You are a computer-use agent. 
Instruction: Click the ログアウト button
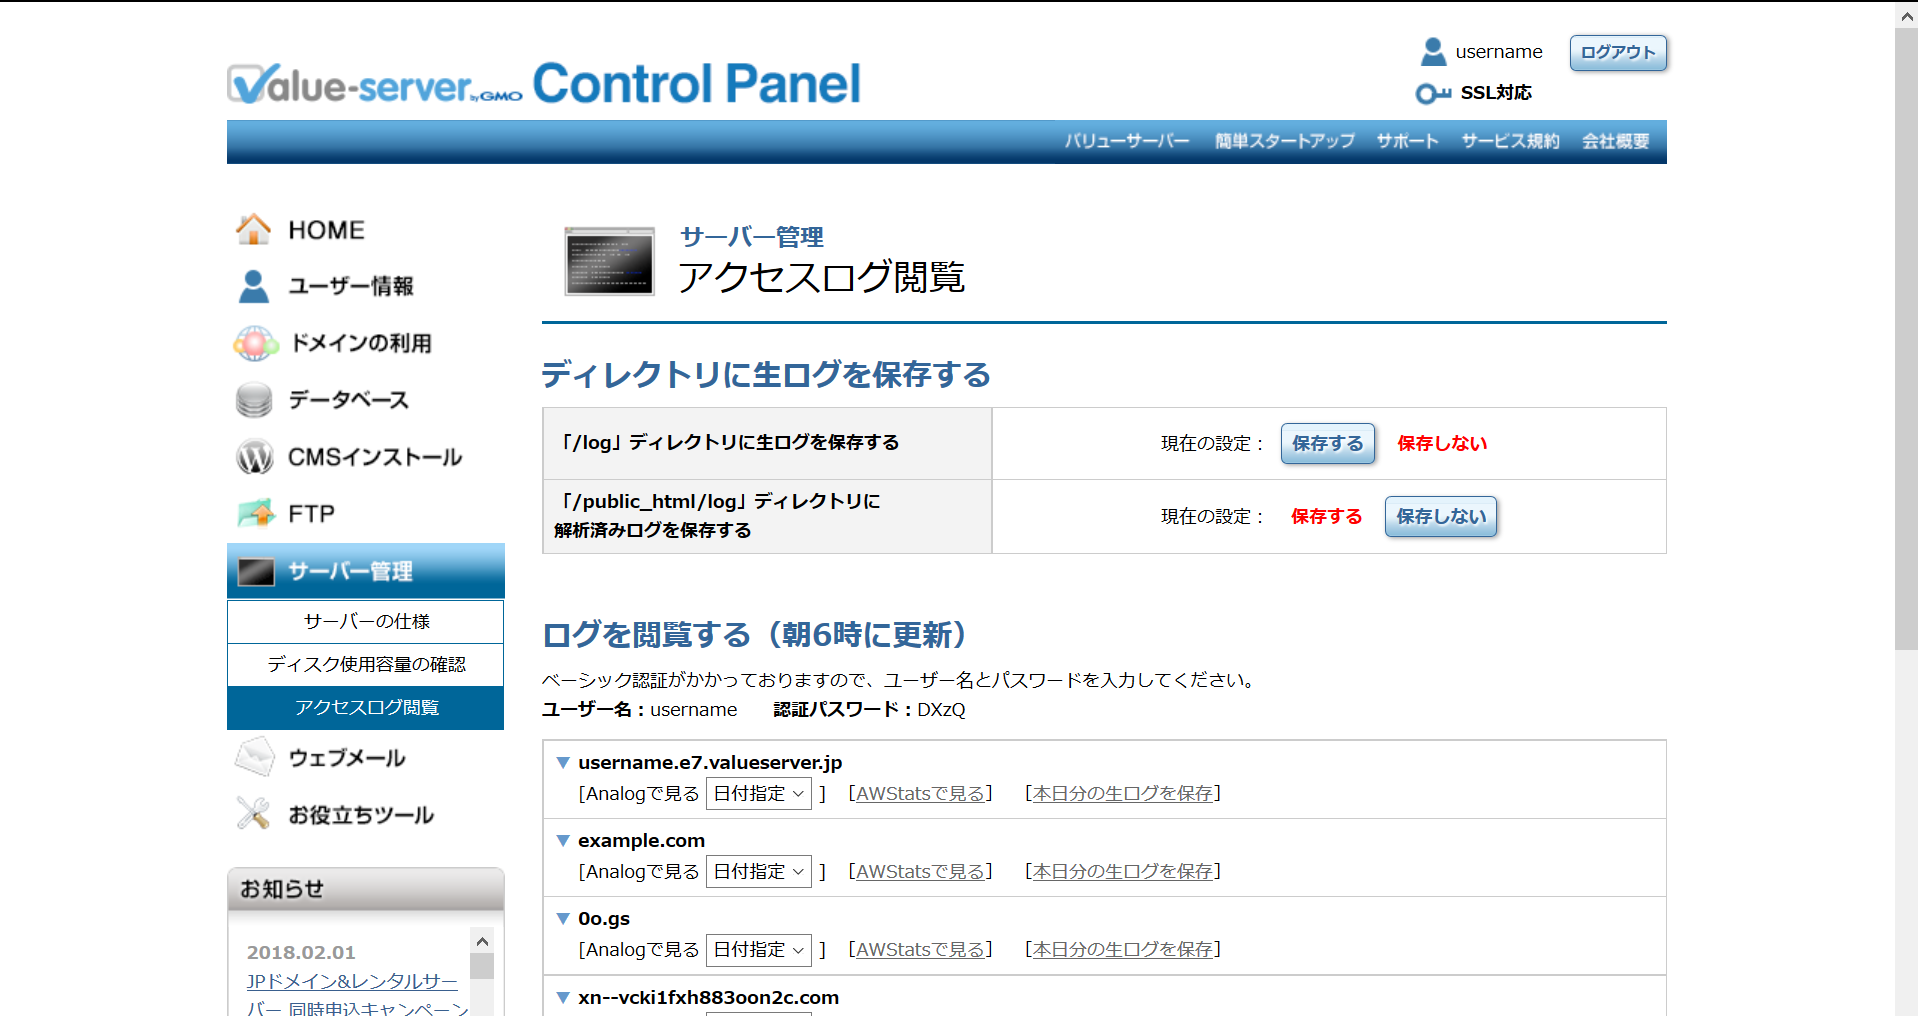[1617, 53]
